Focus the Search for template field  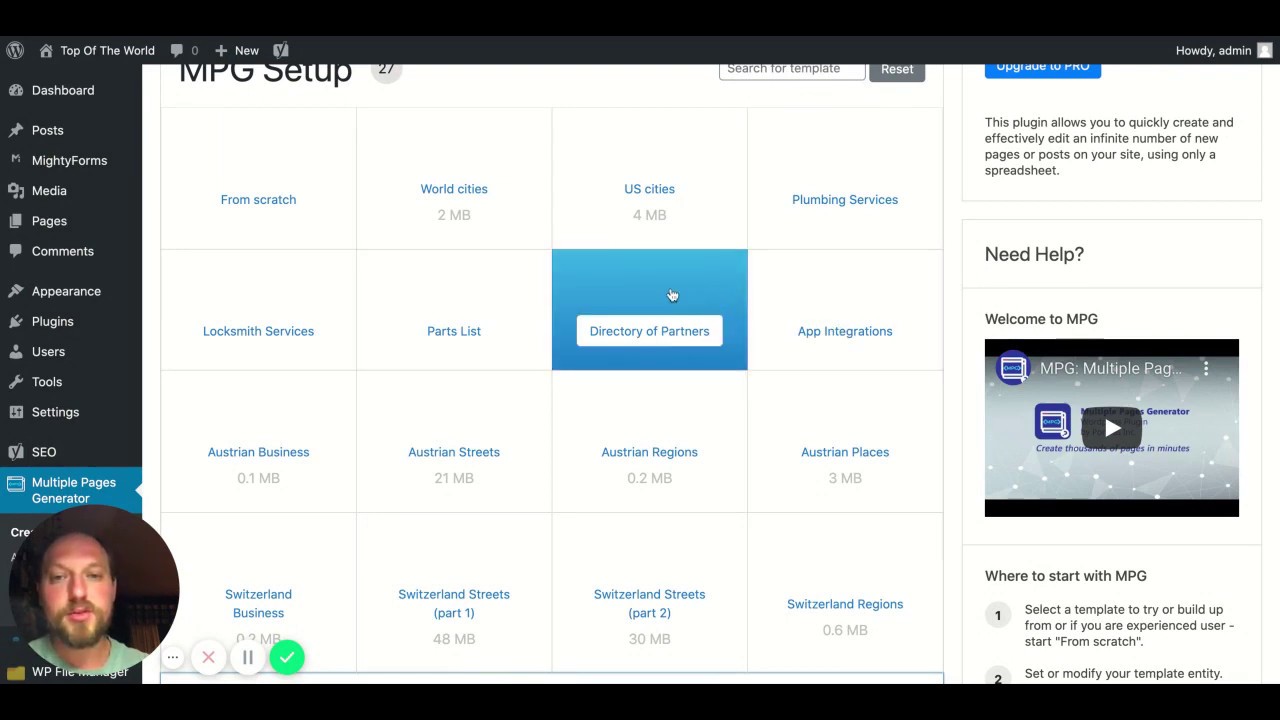coord(792,69)
